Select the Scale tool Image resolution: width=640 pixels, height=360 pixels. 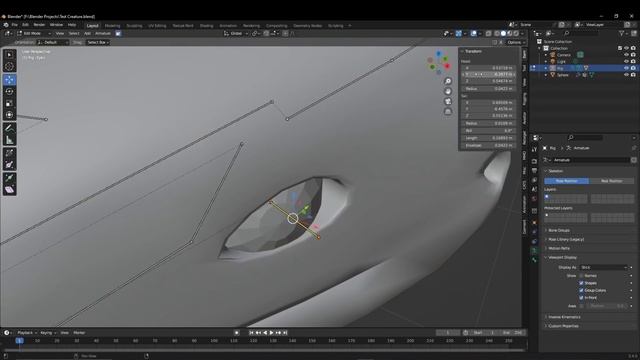click(9, 103)
